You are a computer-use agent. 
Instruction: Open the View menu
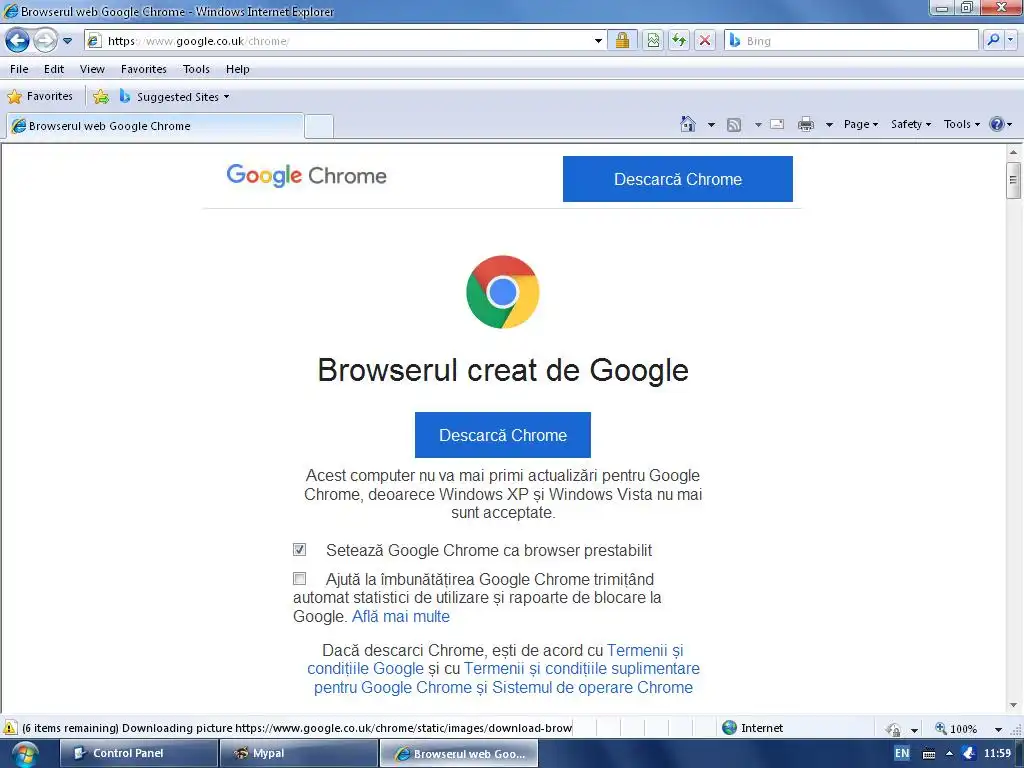pyautogui.click(x=92, y=69)
